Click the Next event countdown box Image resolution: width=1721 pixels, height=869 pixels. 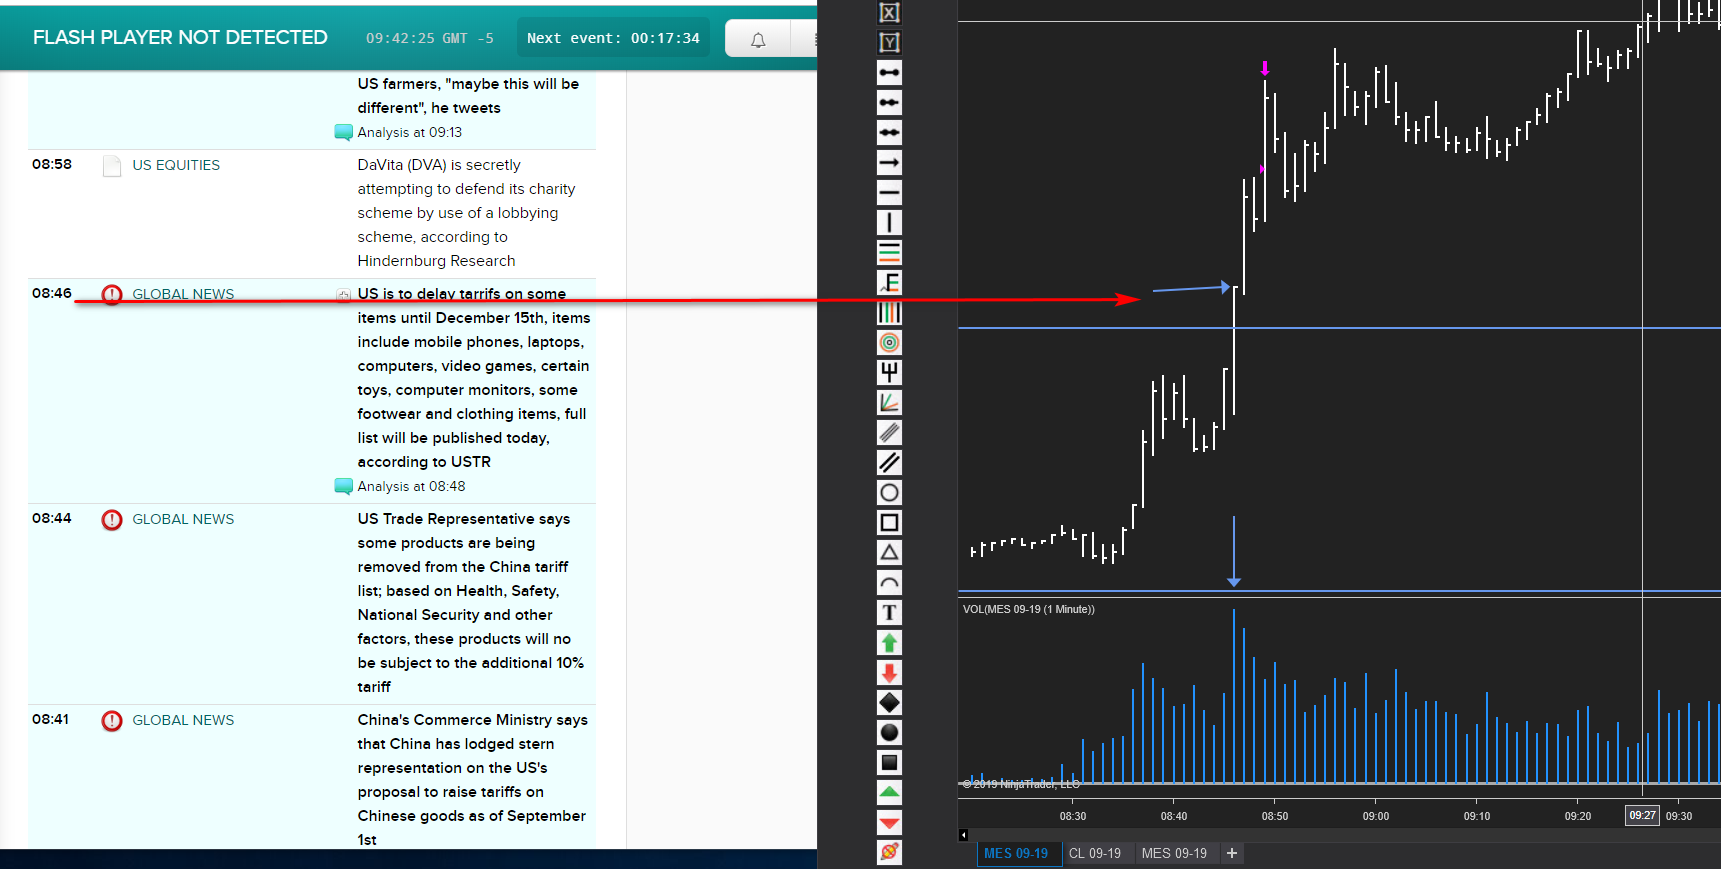point(613,38)
